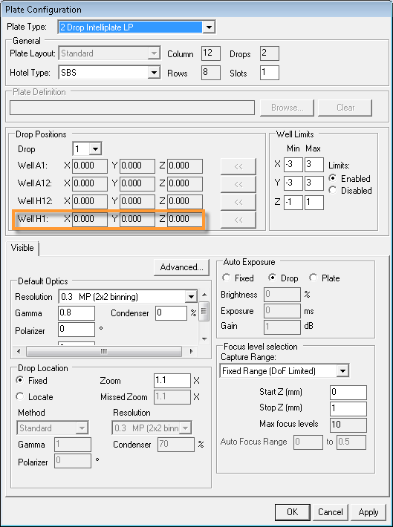Viewport: 393px width, 527px height.
Task: Choose Drop auto exposure option
Action: [272, 278]
